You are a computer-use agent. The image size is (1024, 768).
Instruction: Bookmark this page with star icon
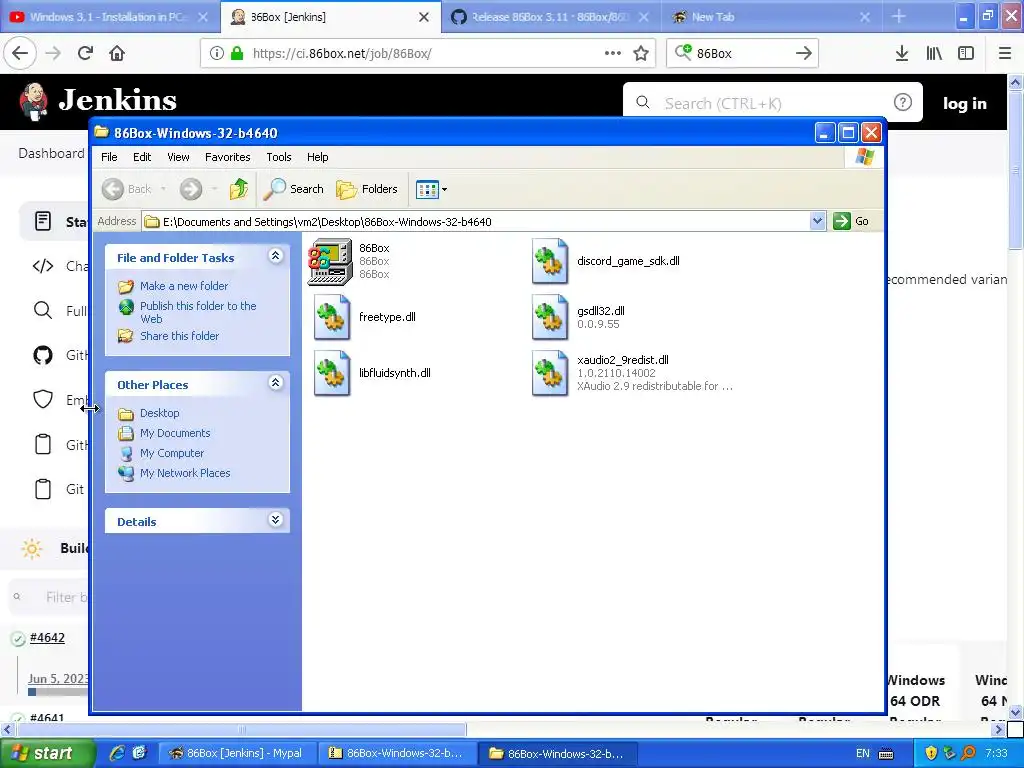point(641,53)
